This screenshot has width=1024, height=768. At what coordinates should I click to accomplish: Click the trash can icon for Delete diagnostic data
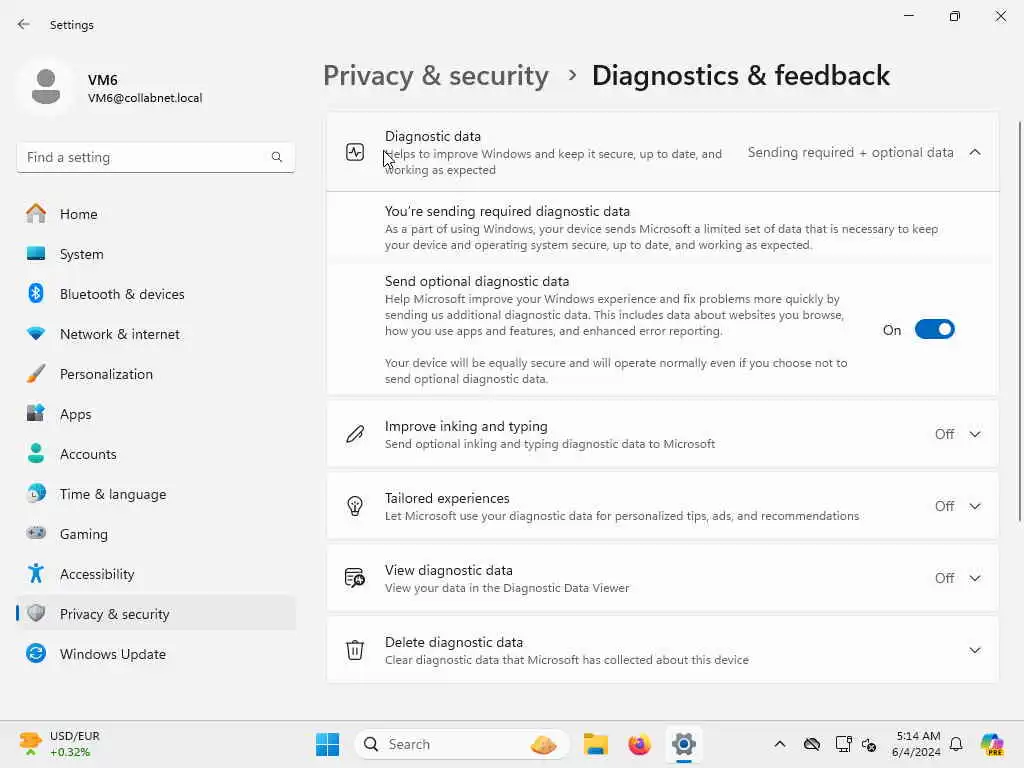[x=355, y=650]
